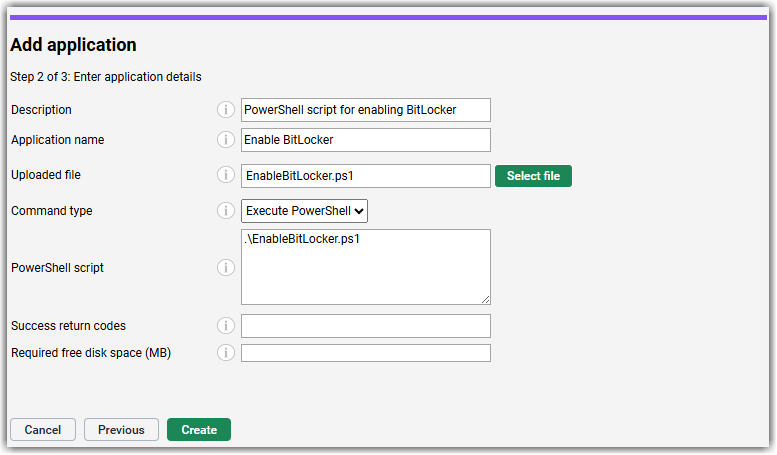Click the info icon beside Application name
777x455 pixels.
click(x=226, y=140)
